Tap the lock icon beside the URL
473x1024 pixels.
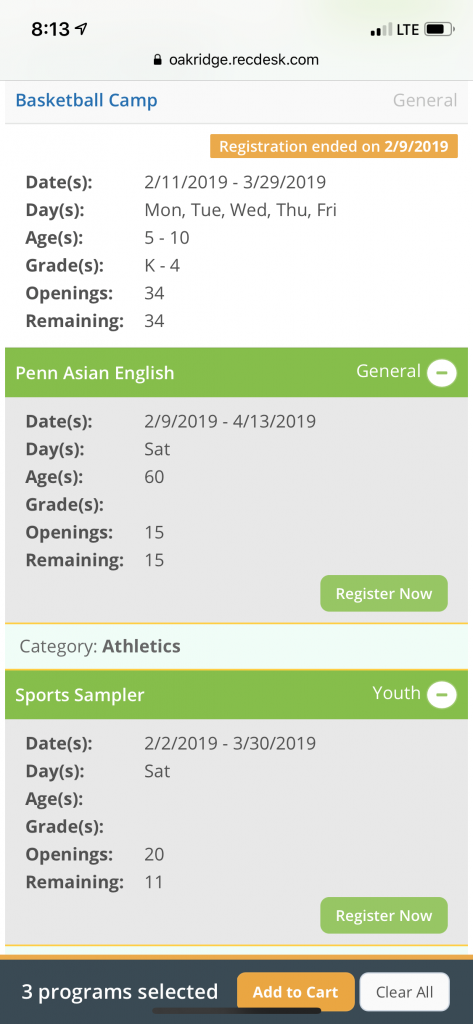pos(157,60)
